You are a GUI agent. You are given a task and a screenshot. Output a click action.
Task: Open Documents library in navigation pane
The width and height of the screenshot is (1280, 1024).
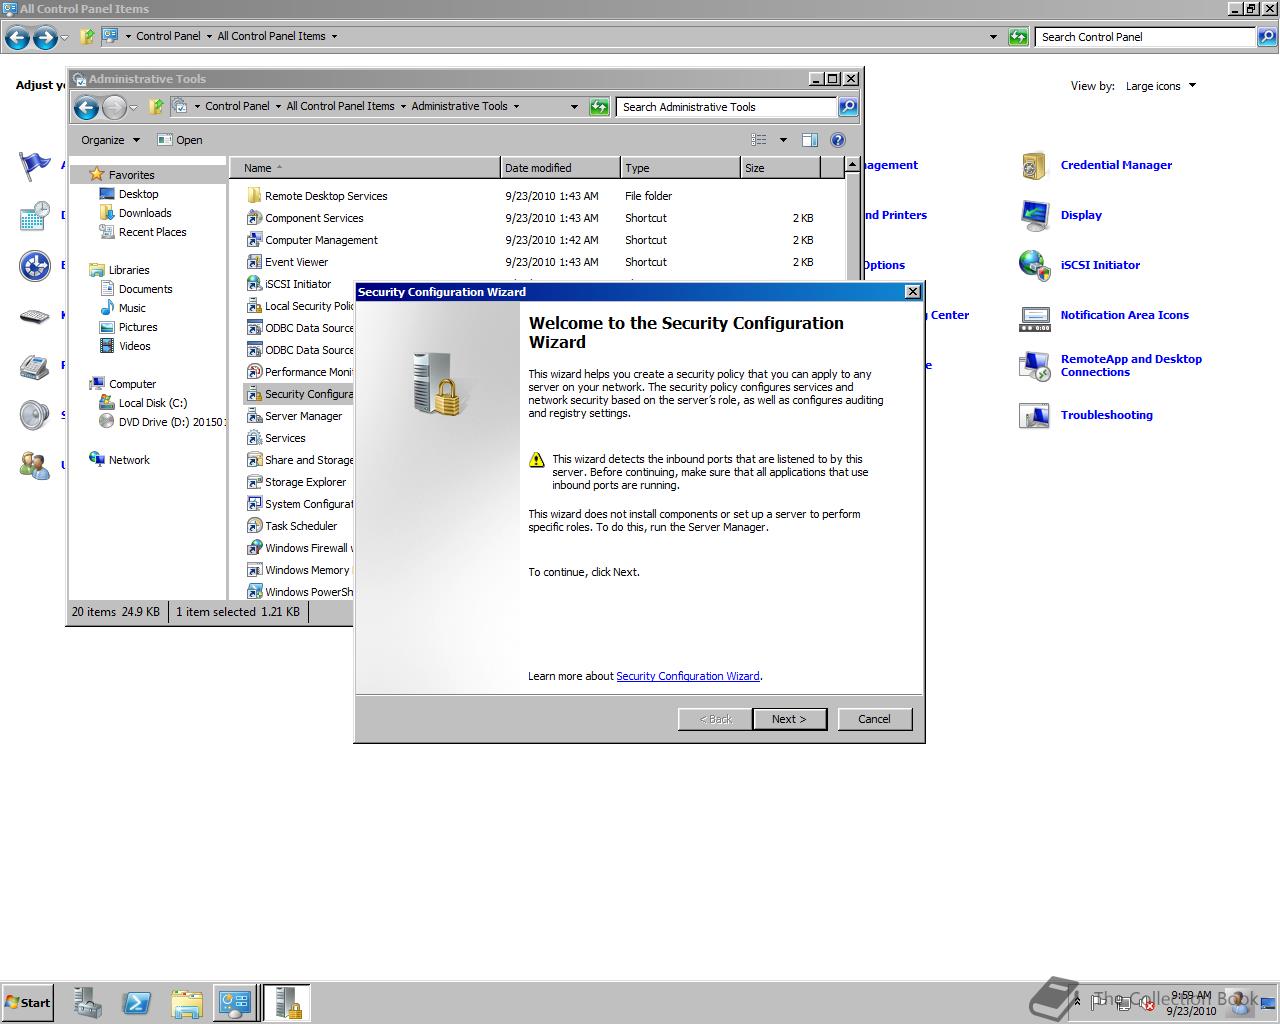point(135,289)
